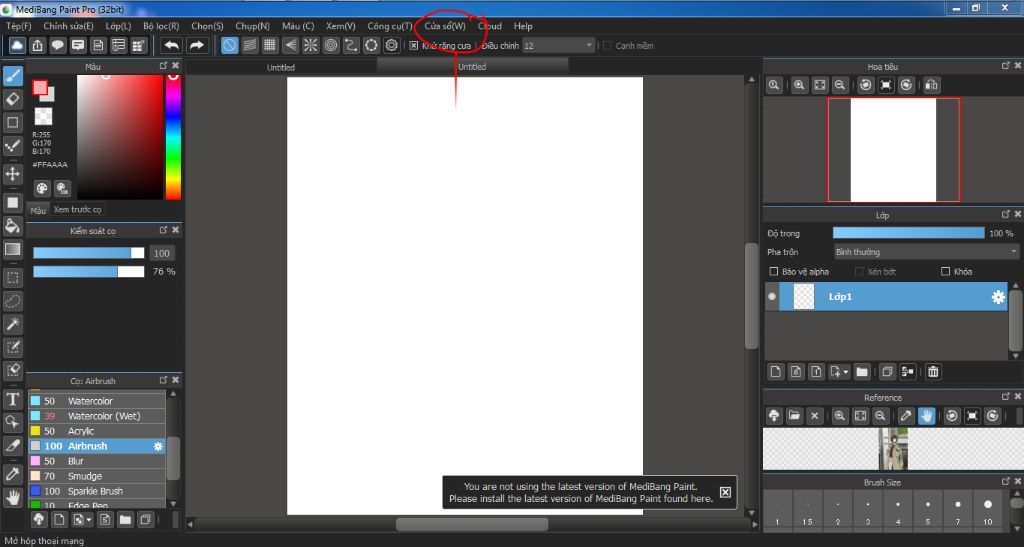The width and height of the screenshot is (1024, 547).
Task: Select Smudge brush in list
Action: pyautogui.click(x=97, y=476)
